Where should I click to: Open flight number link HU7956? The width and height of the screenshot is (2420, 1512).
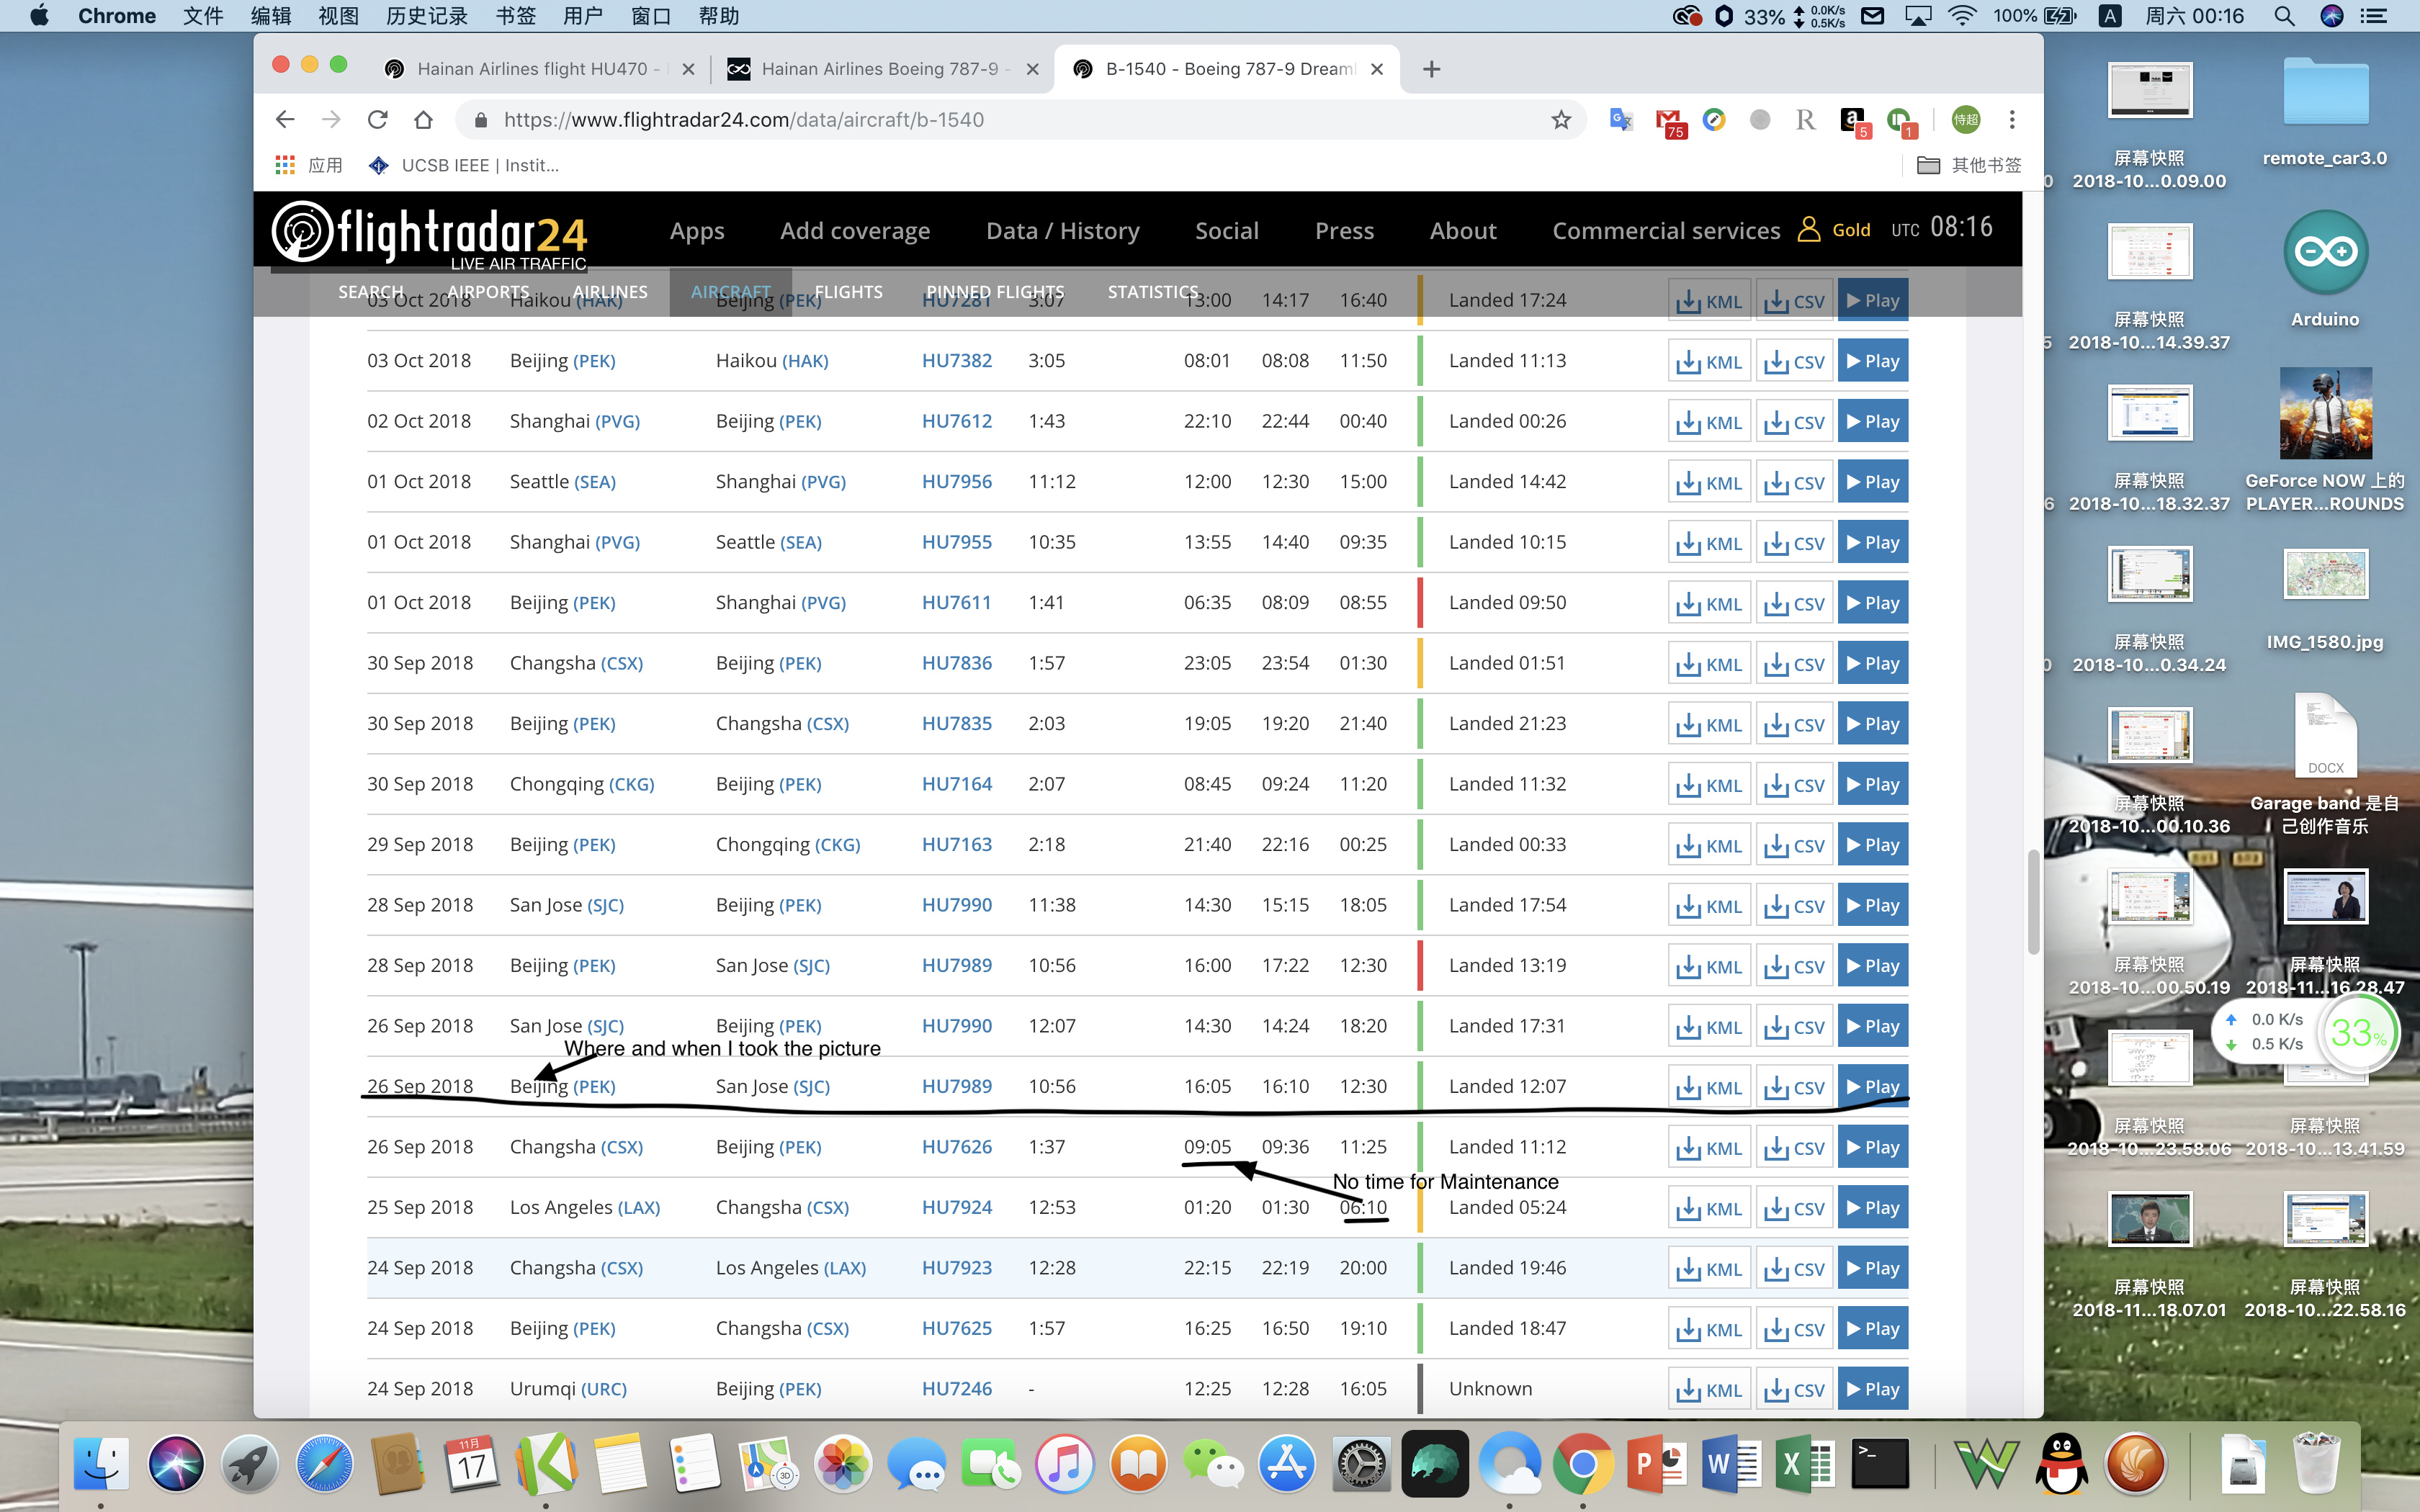pyautogui.click(x=956, y=482)
